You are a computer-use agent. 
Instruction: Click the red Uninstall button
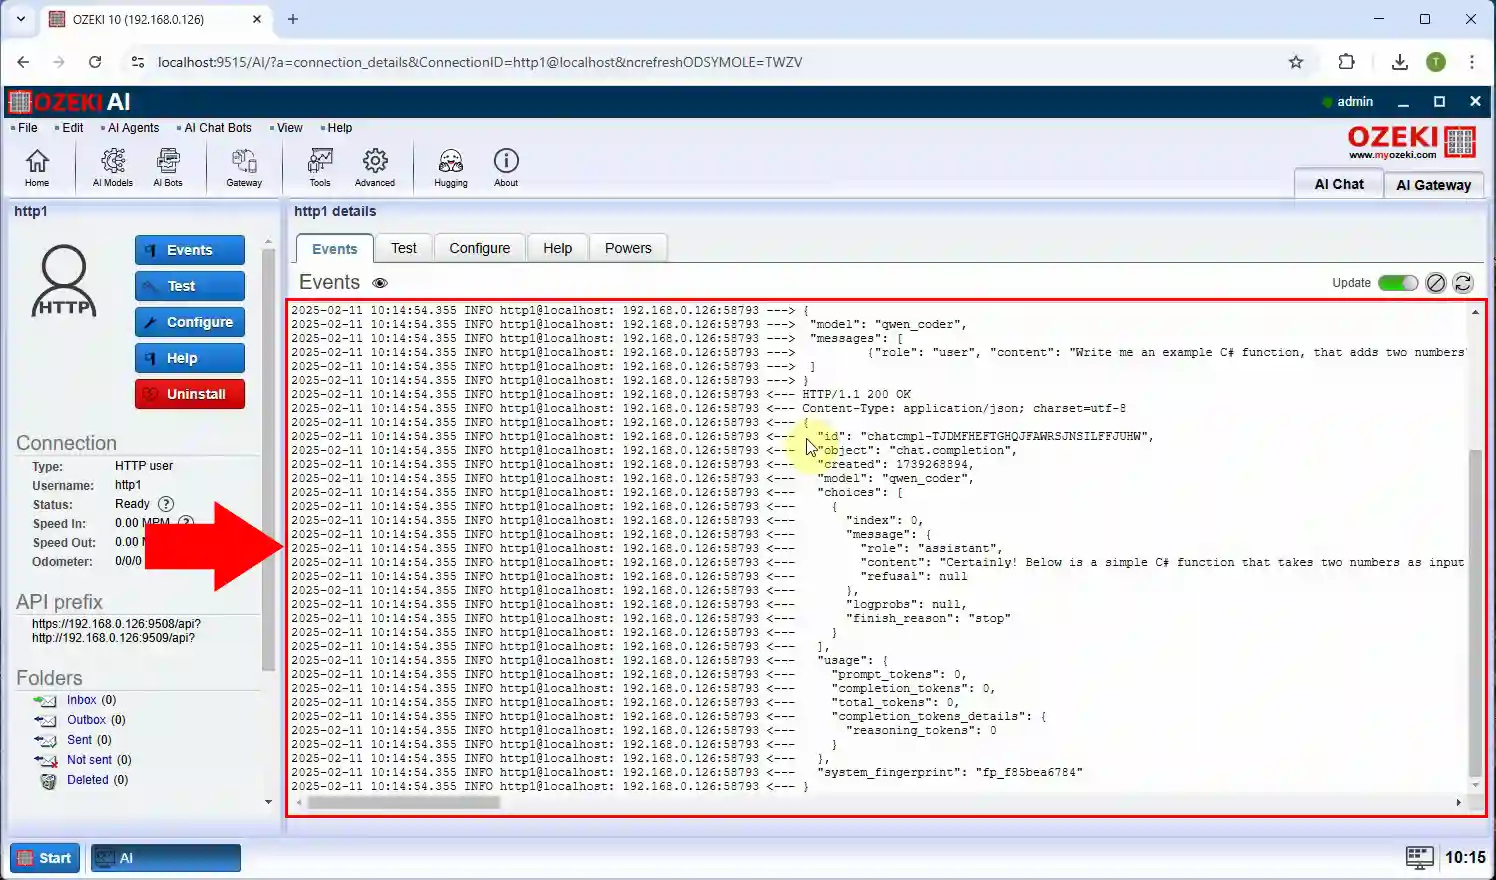(190, 394)
